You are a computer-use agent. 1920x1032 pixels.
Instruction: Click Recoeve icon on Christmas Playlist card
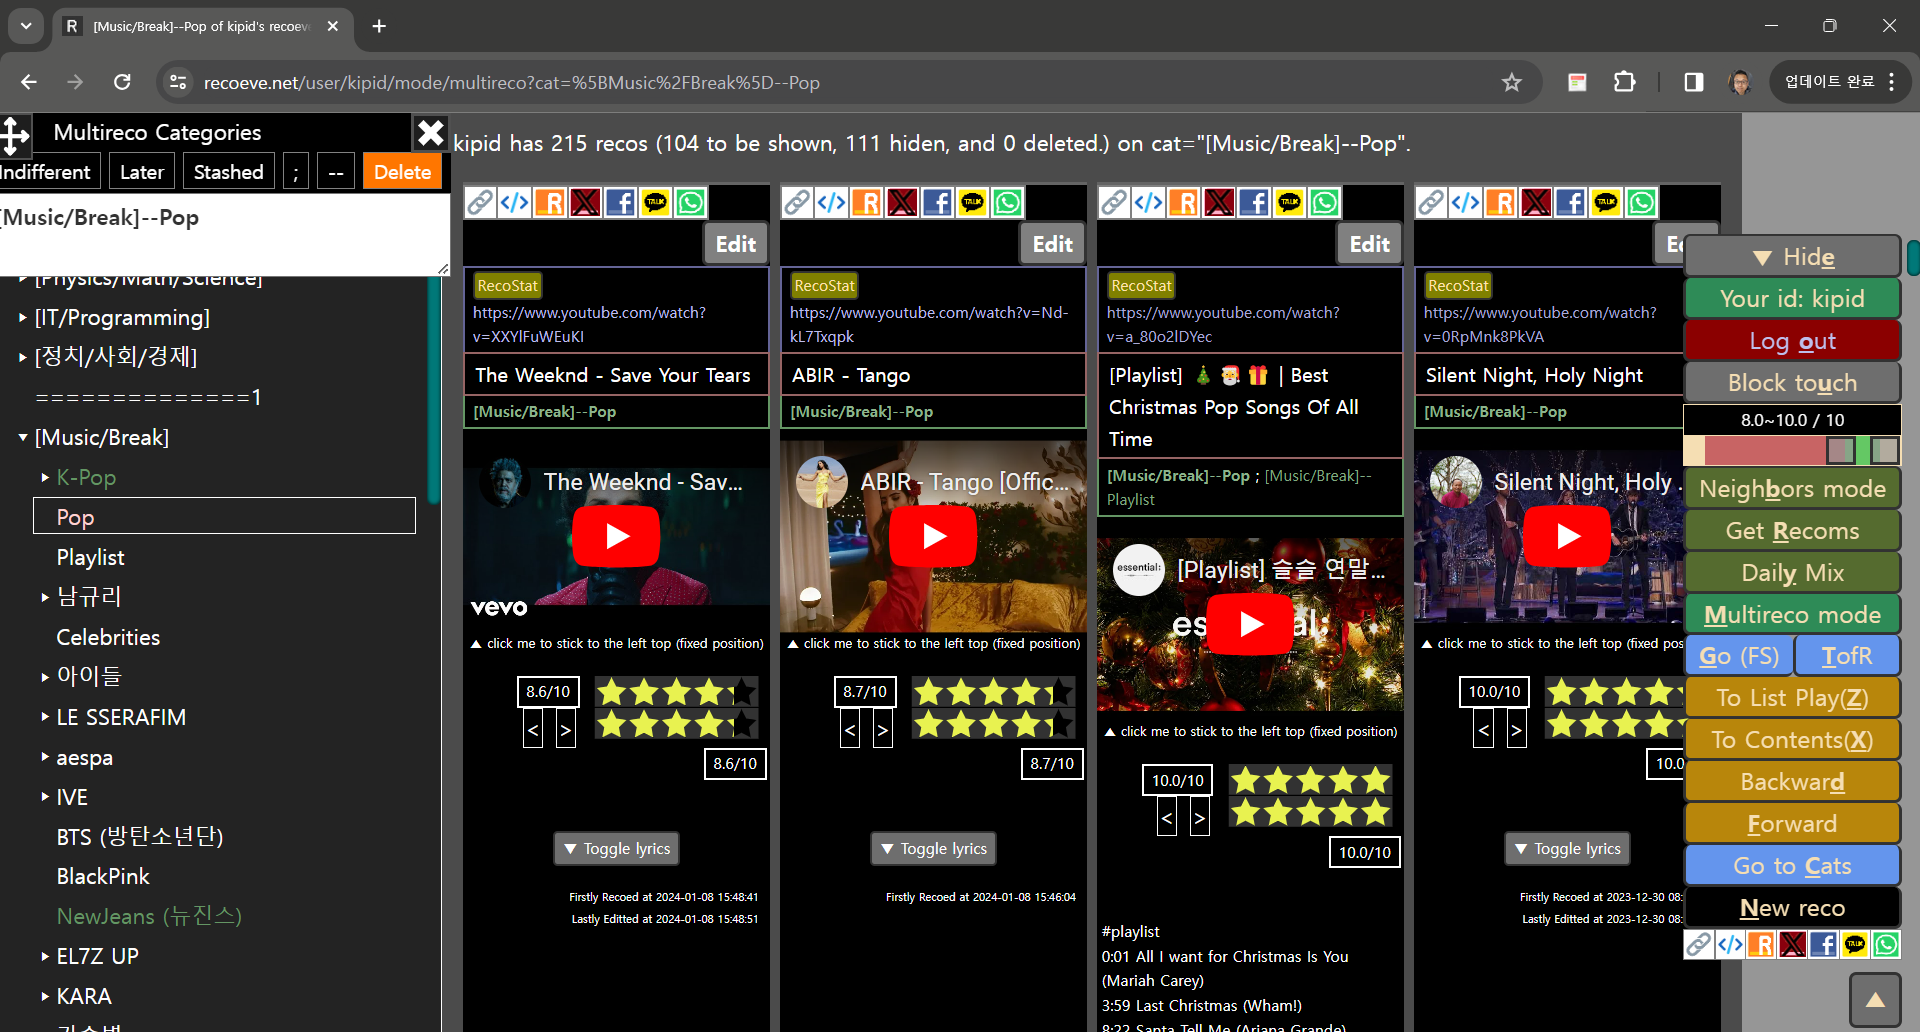tap(1184, 203)
